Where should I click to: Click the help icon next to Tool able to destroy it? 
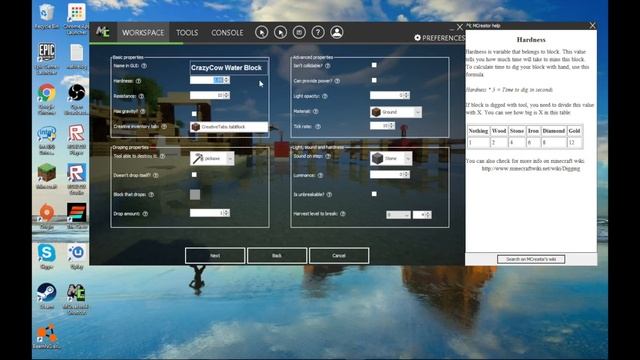point(162,156)
